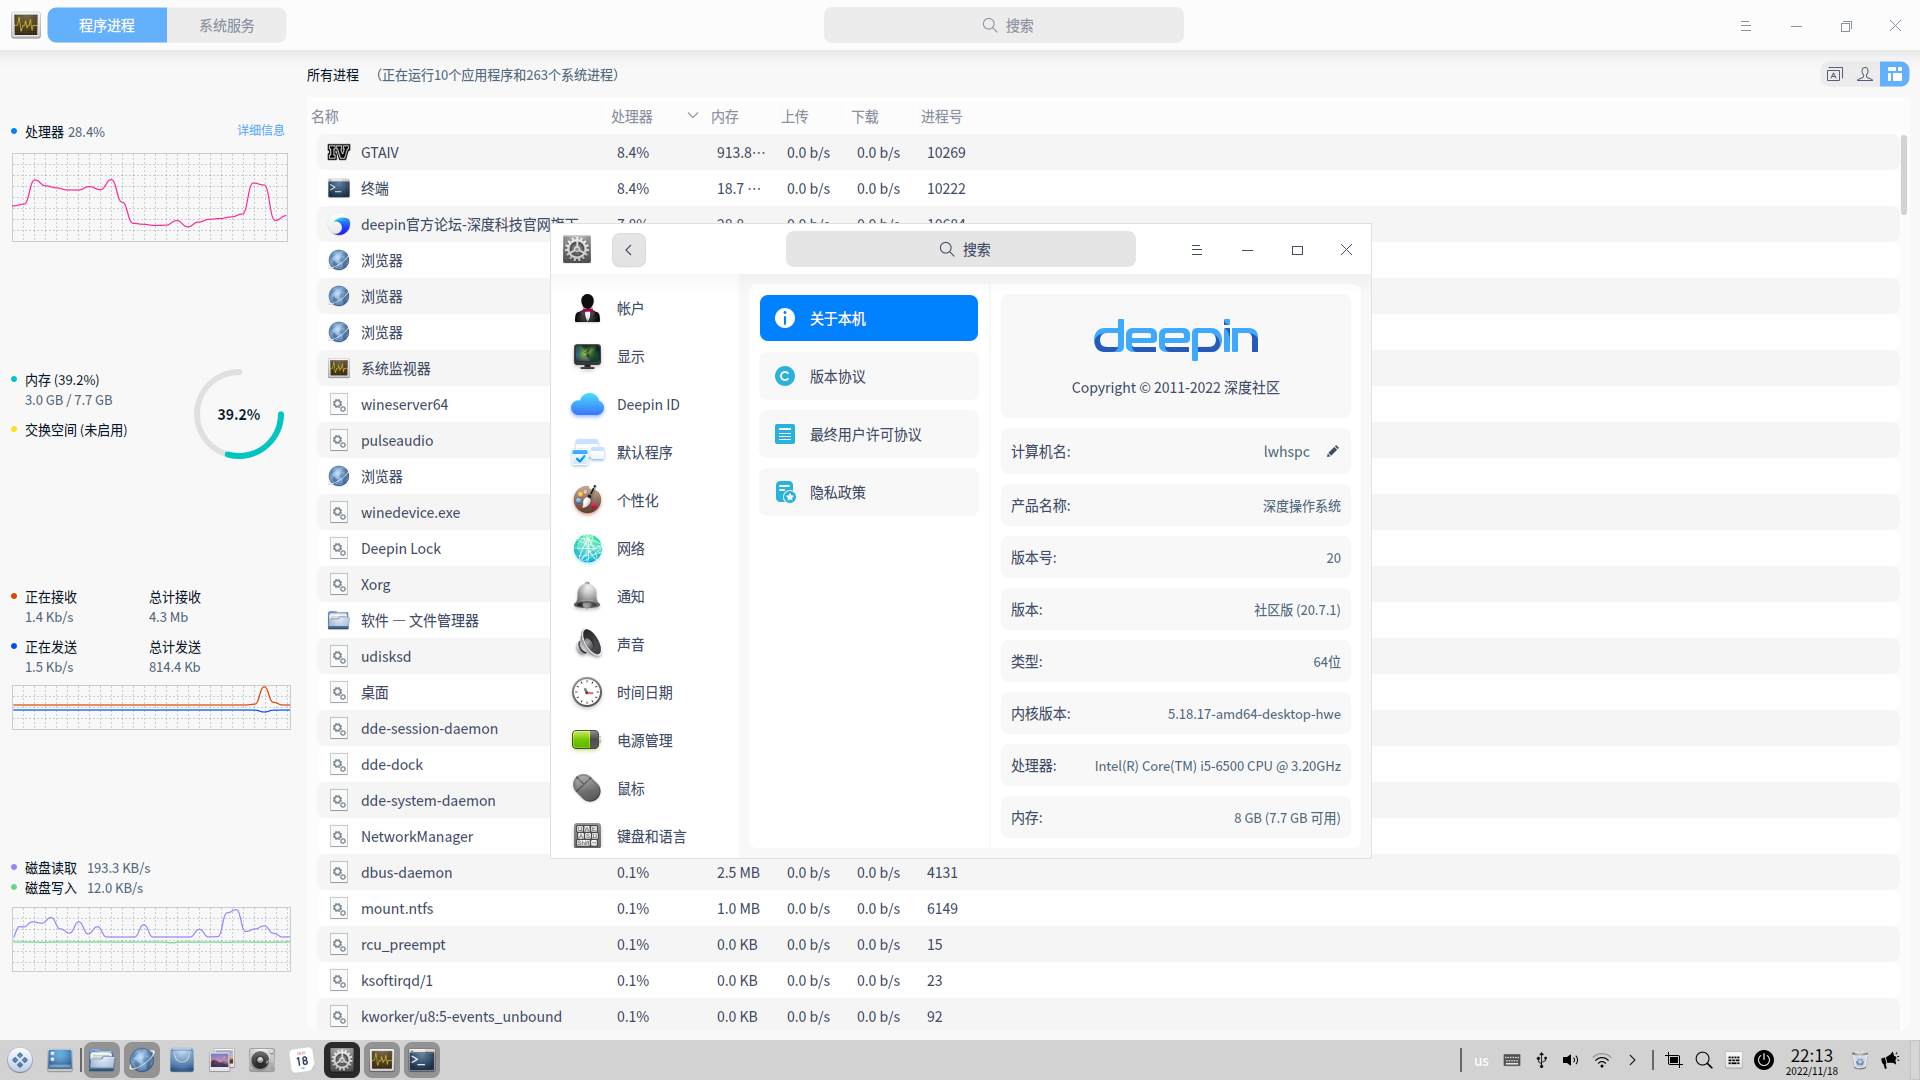
Task: Click the pencil icon to edit computer name
Action: point(1333,451)
